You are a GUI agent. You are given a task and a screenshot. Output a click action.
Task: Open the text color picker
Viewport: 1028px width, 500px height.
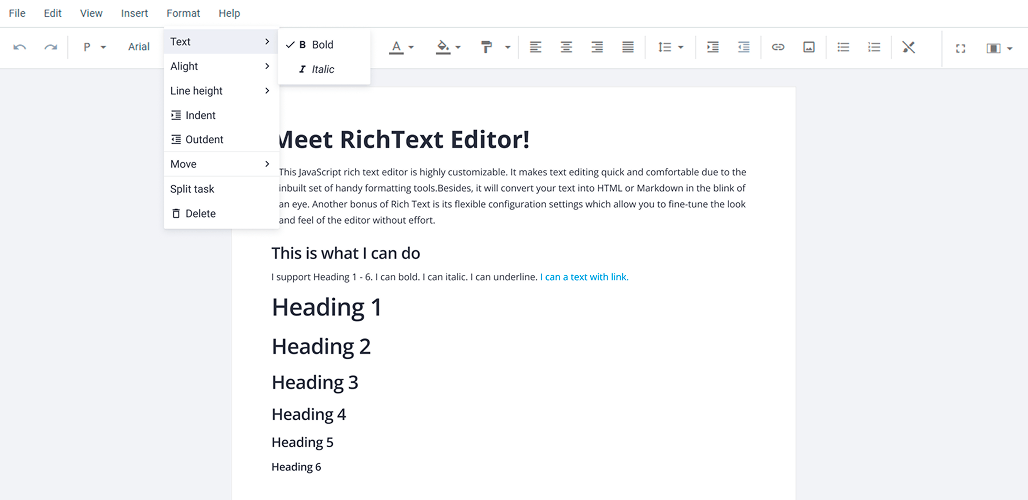[x=396, y=47]
